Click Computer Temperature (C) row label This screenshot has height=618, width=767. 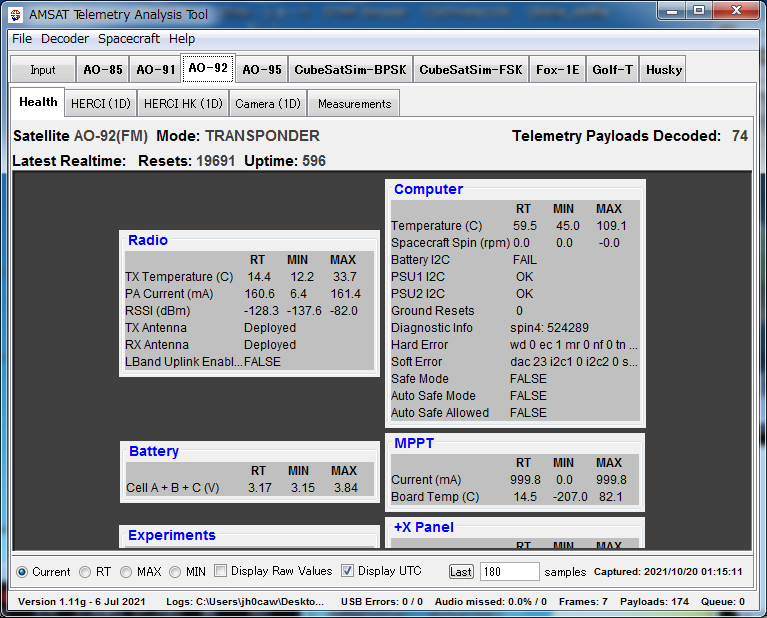(436, 226)
